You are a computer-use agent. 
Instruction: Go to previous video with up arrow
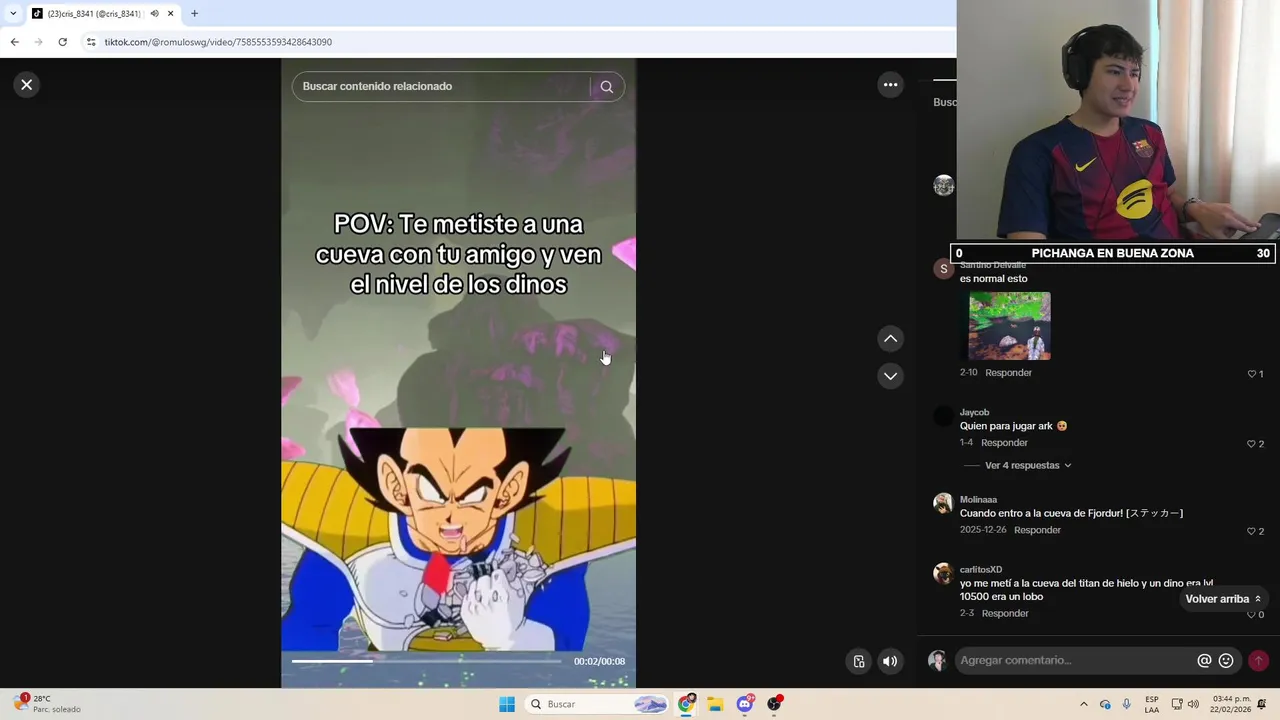[x=890, y=339]
